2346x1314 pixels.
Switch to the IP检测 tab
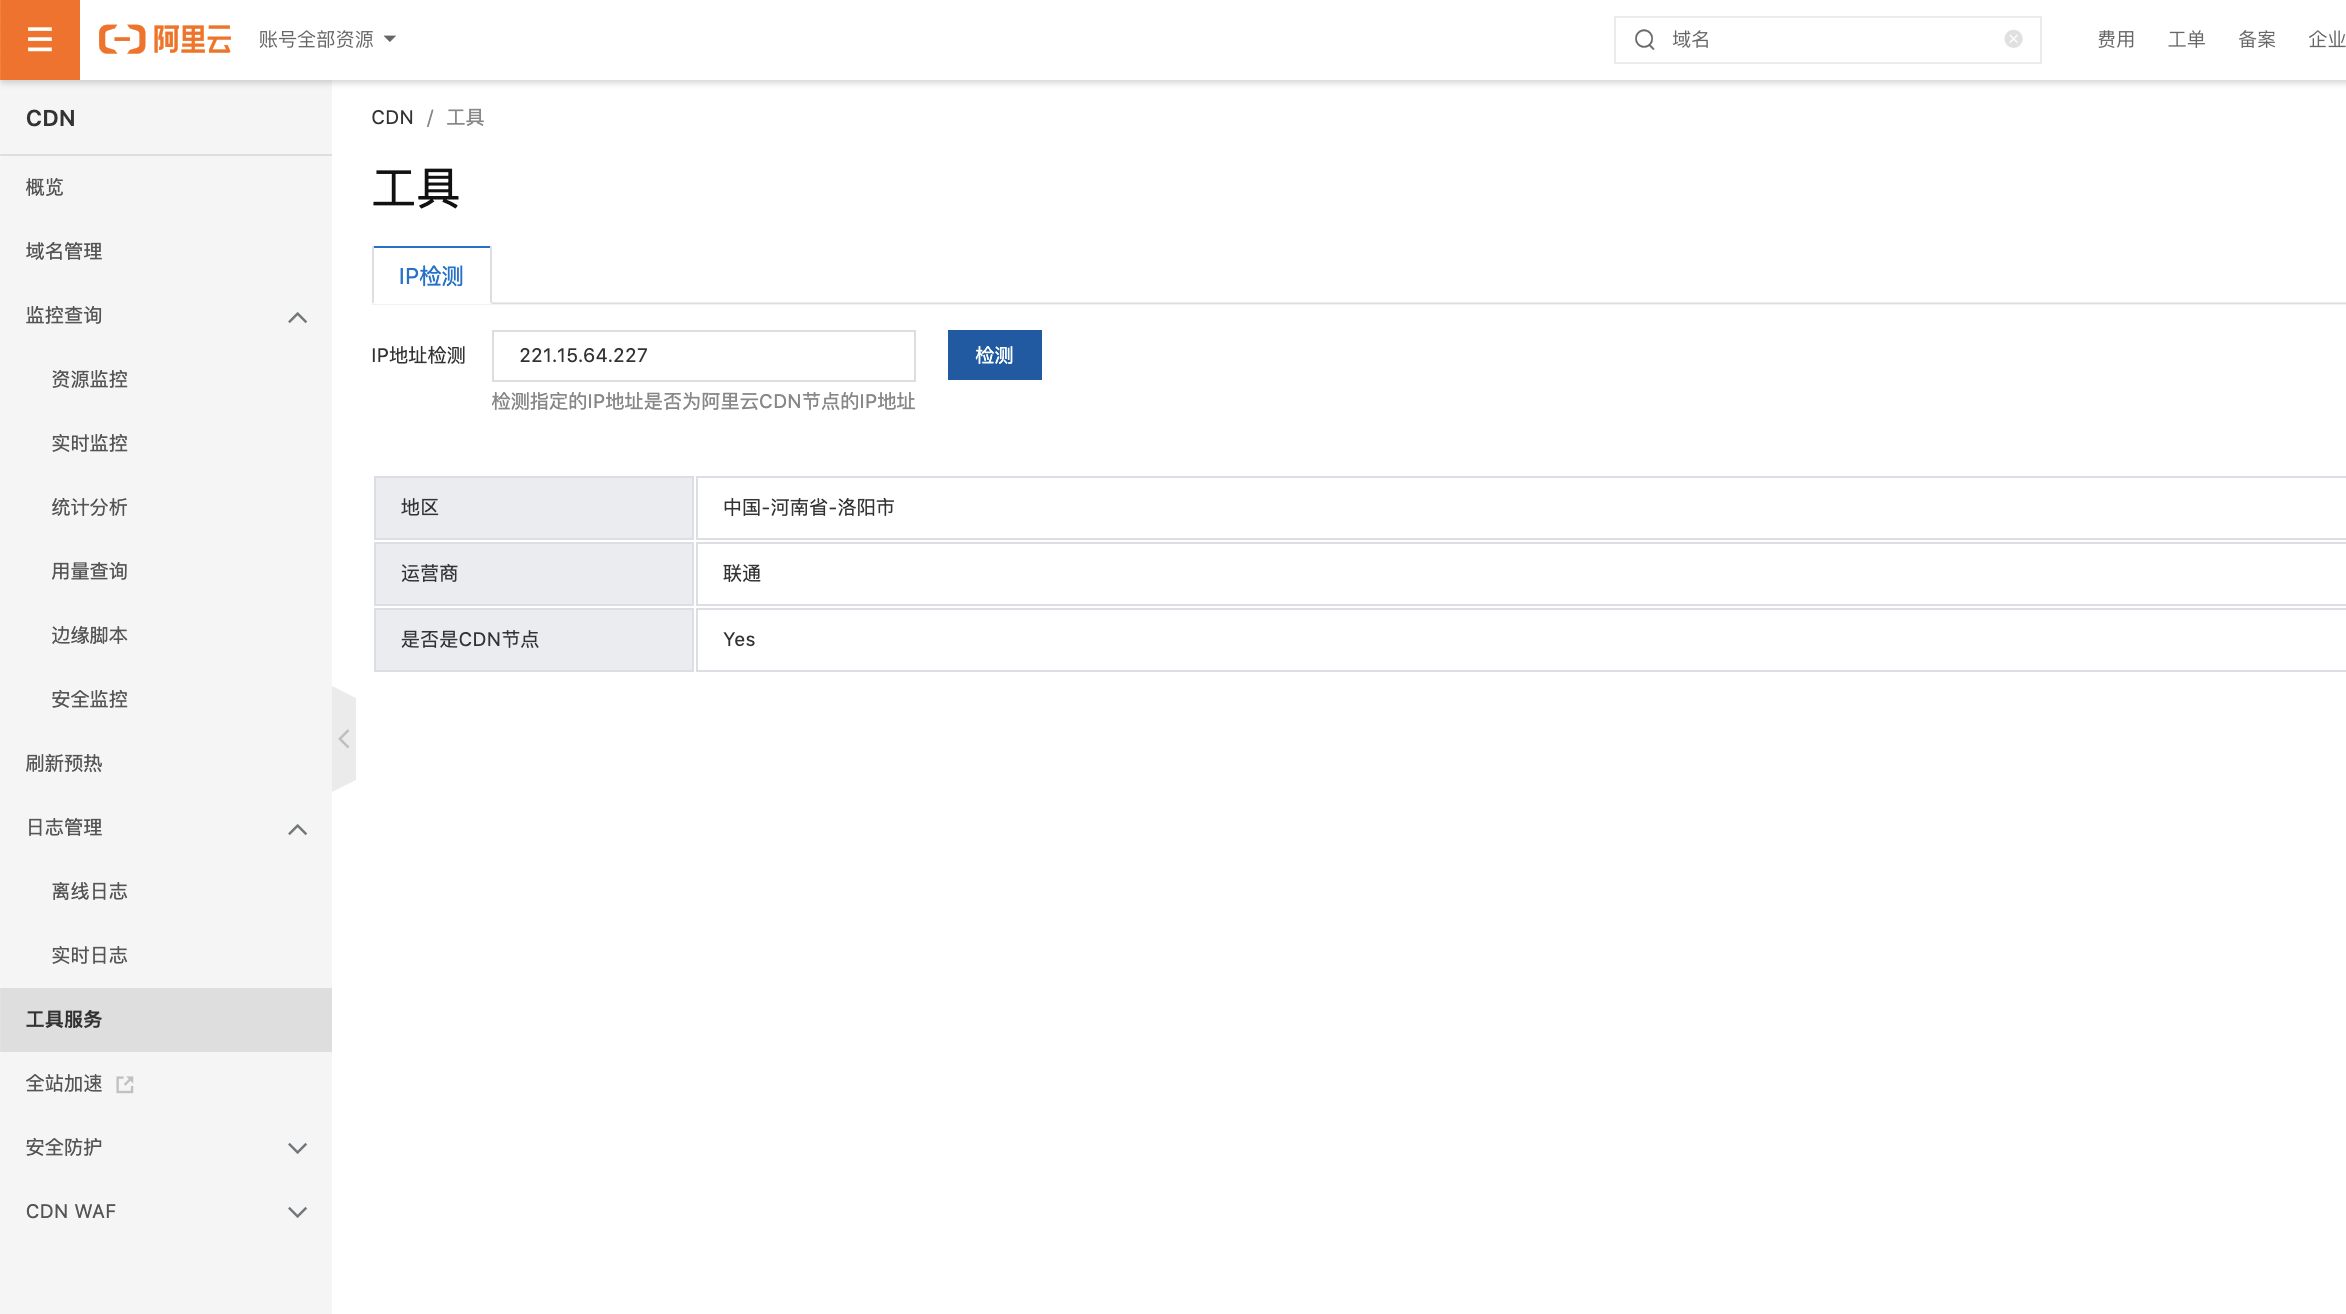431,276
